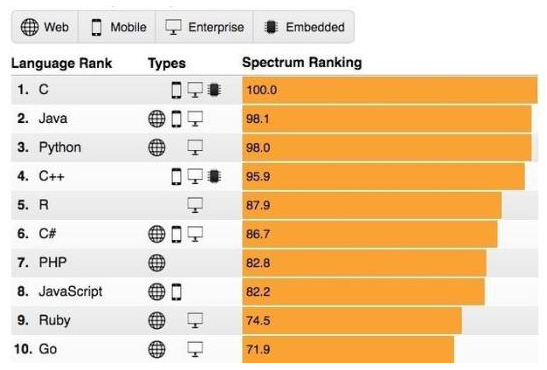Viewport: 547px width, 370px height.
Task: Click the orange 71.9 bar for Go
Action: 348,349
